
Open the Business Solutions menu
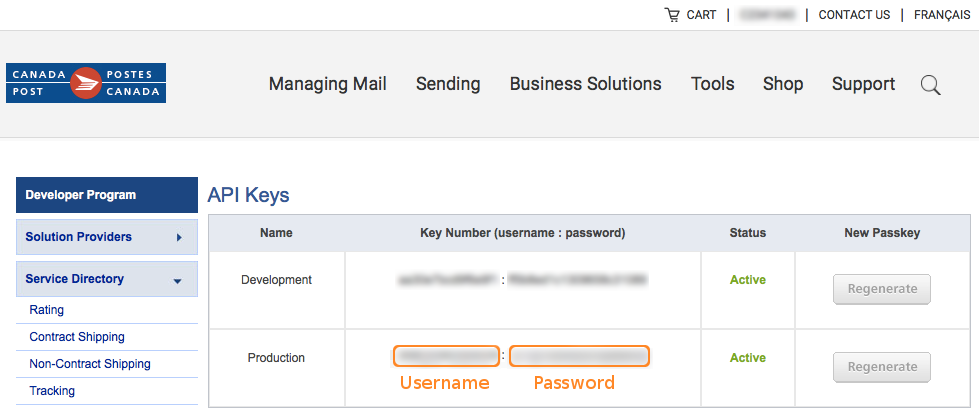pyautogui.click(x=586, y=84)
